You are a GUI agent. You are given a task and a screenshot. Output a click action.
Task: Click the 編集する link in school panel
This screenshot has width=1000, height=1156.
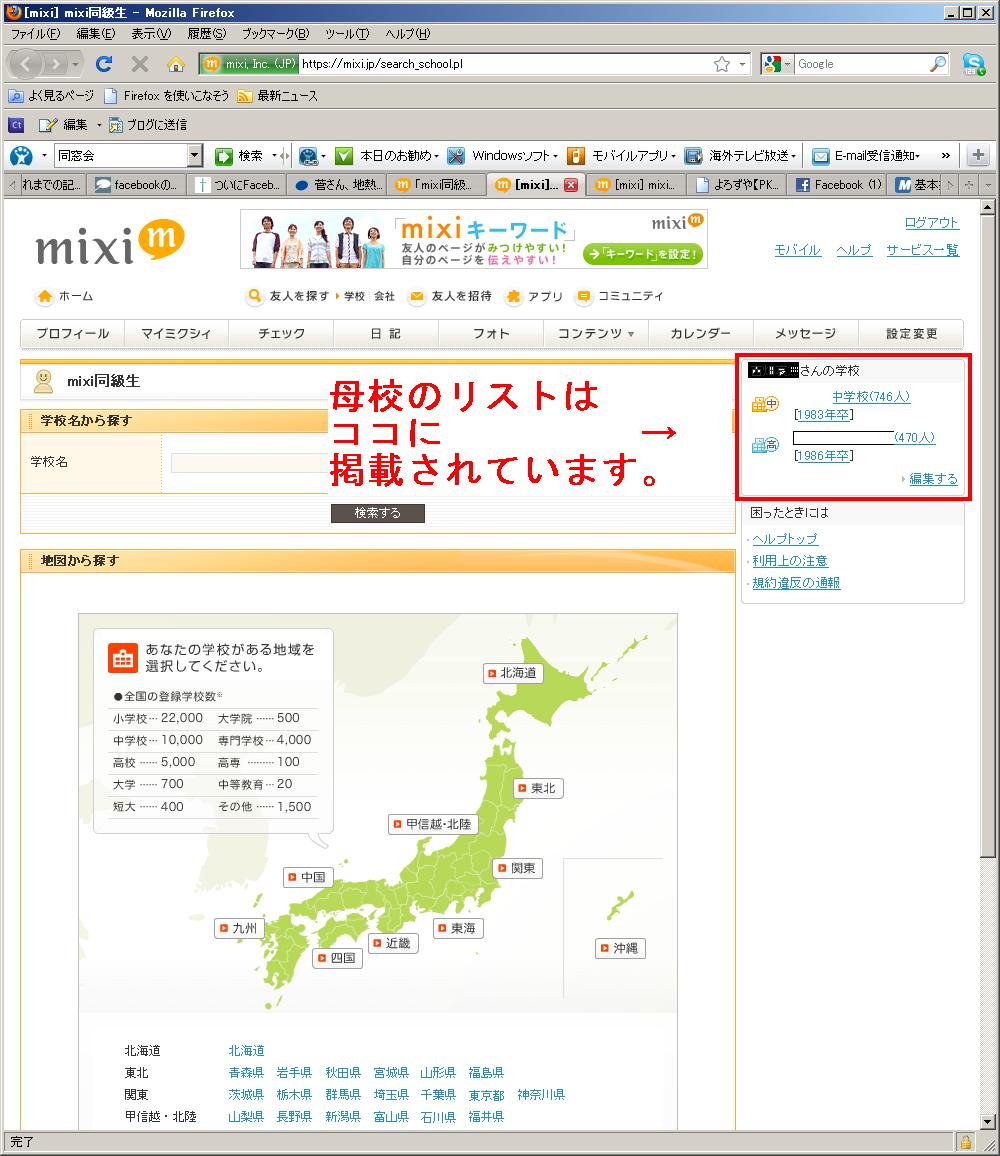pos(933,478)
